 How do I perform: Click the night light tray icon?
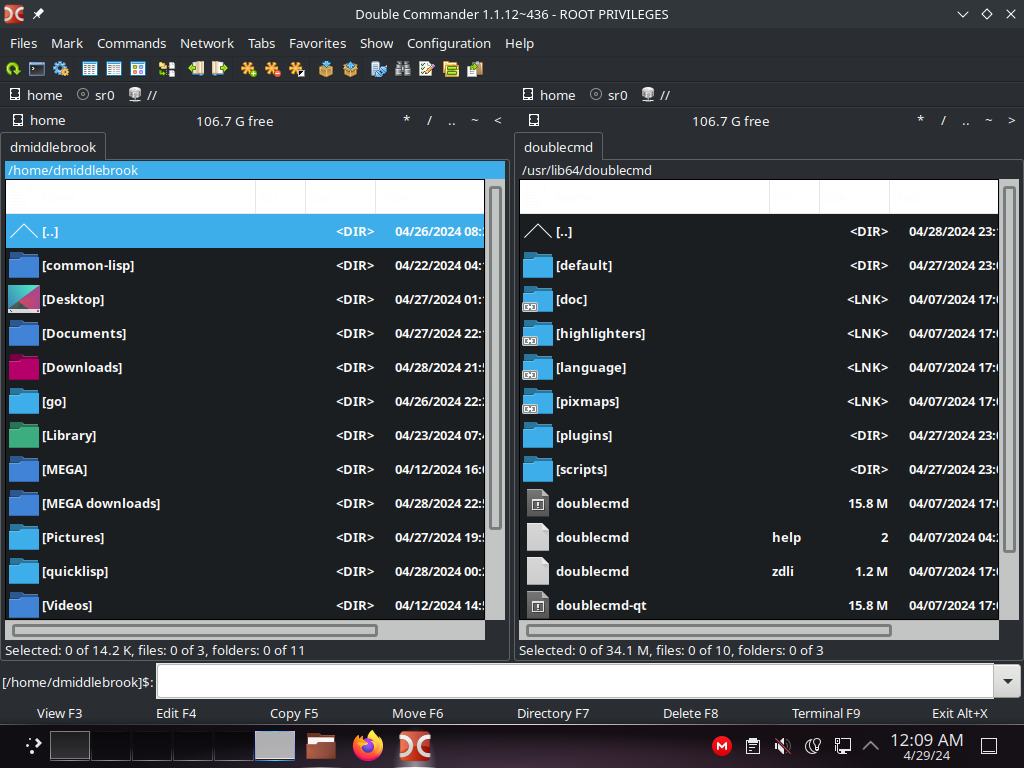812,746
